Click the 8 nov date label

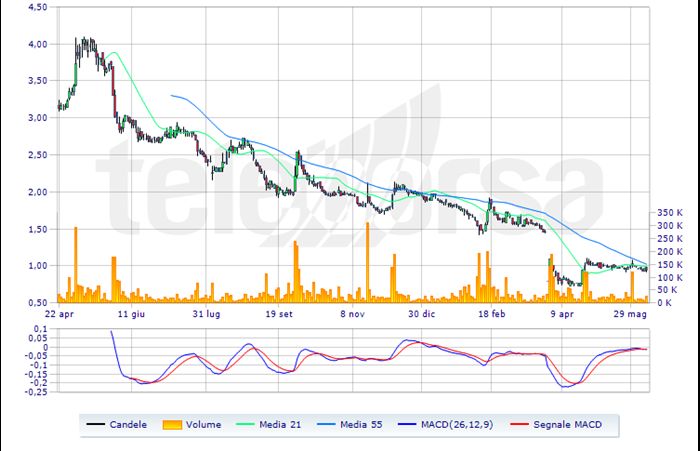point(352,314)
